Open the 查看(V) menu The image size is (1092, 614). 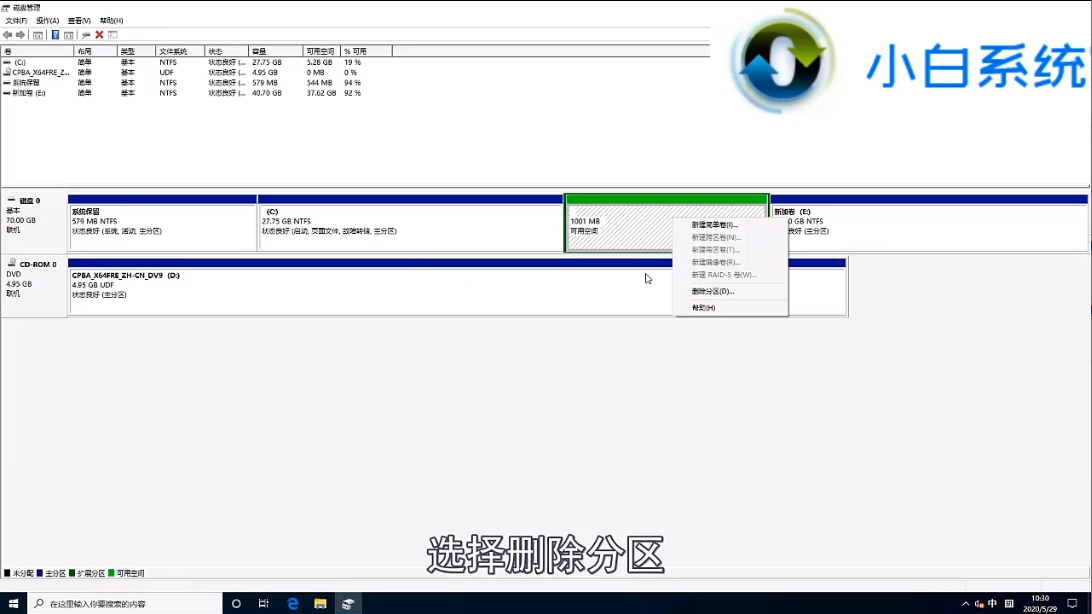coord(79,21)
